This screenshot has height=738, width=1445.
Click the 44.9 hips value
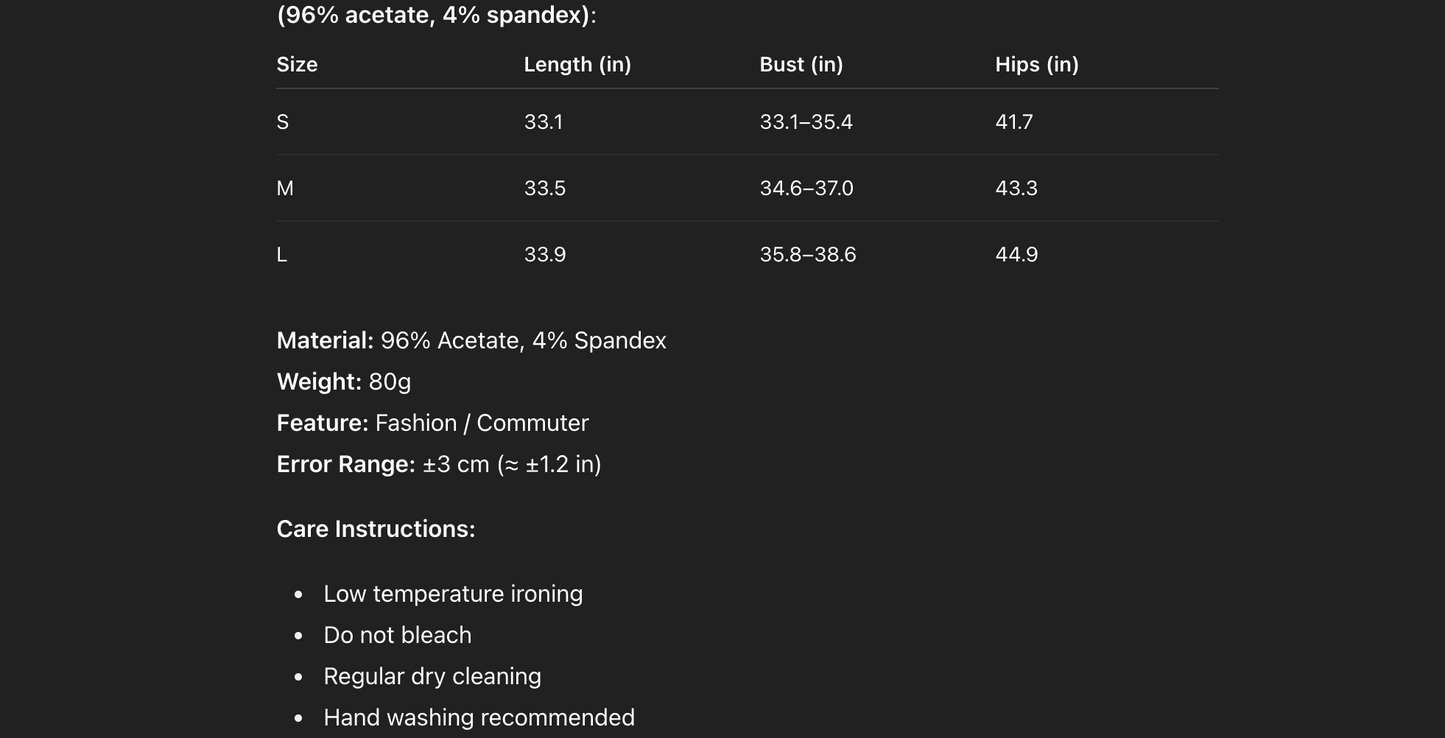point(1016,255)
